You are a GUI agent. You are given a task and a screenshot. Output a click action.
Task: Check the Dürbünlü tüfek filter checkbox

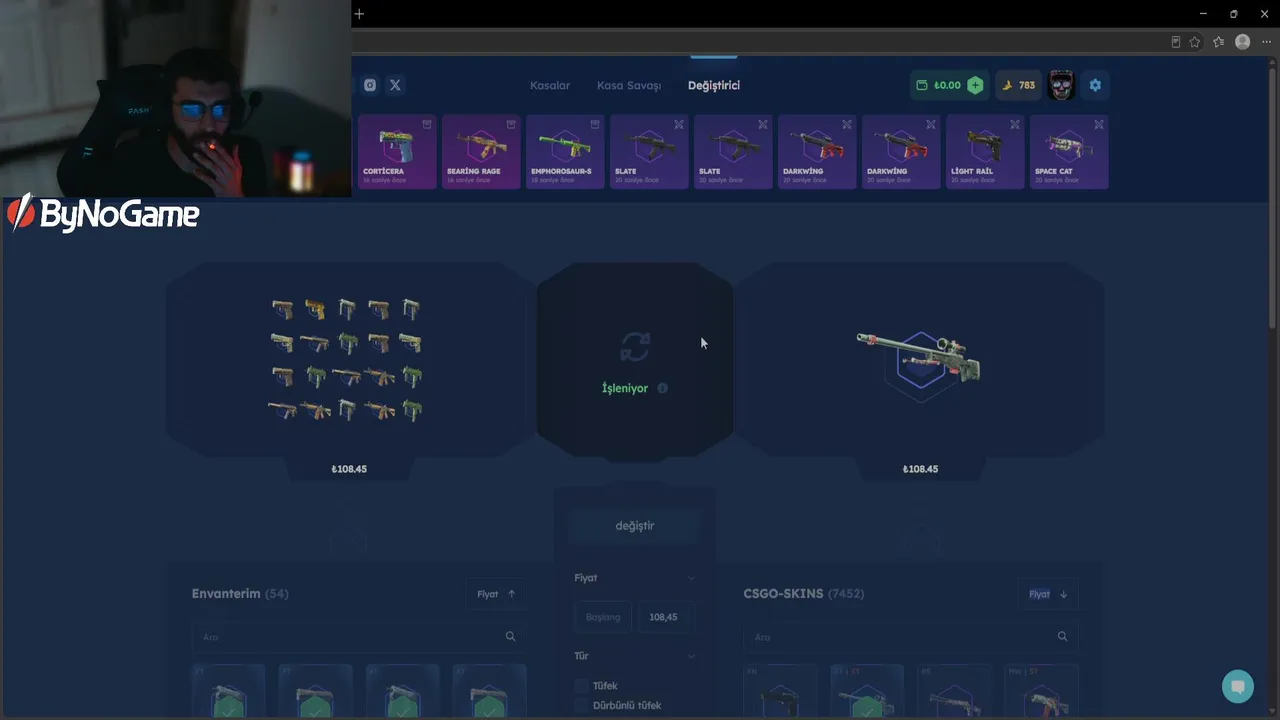[x=581, y=706]
